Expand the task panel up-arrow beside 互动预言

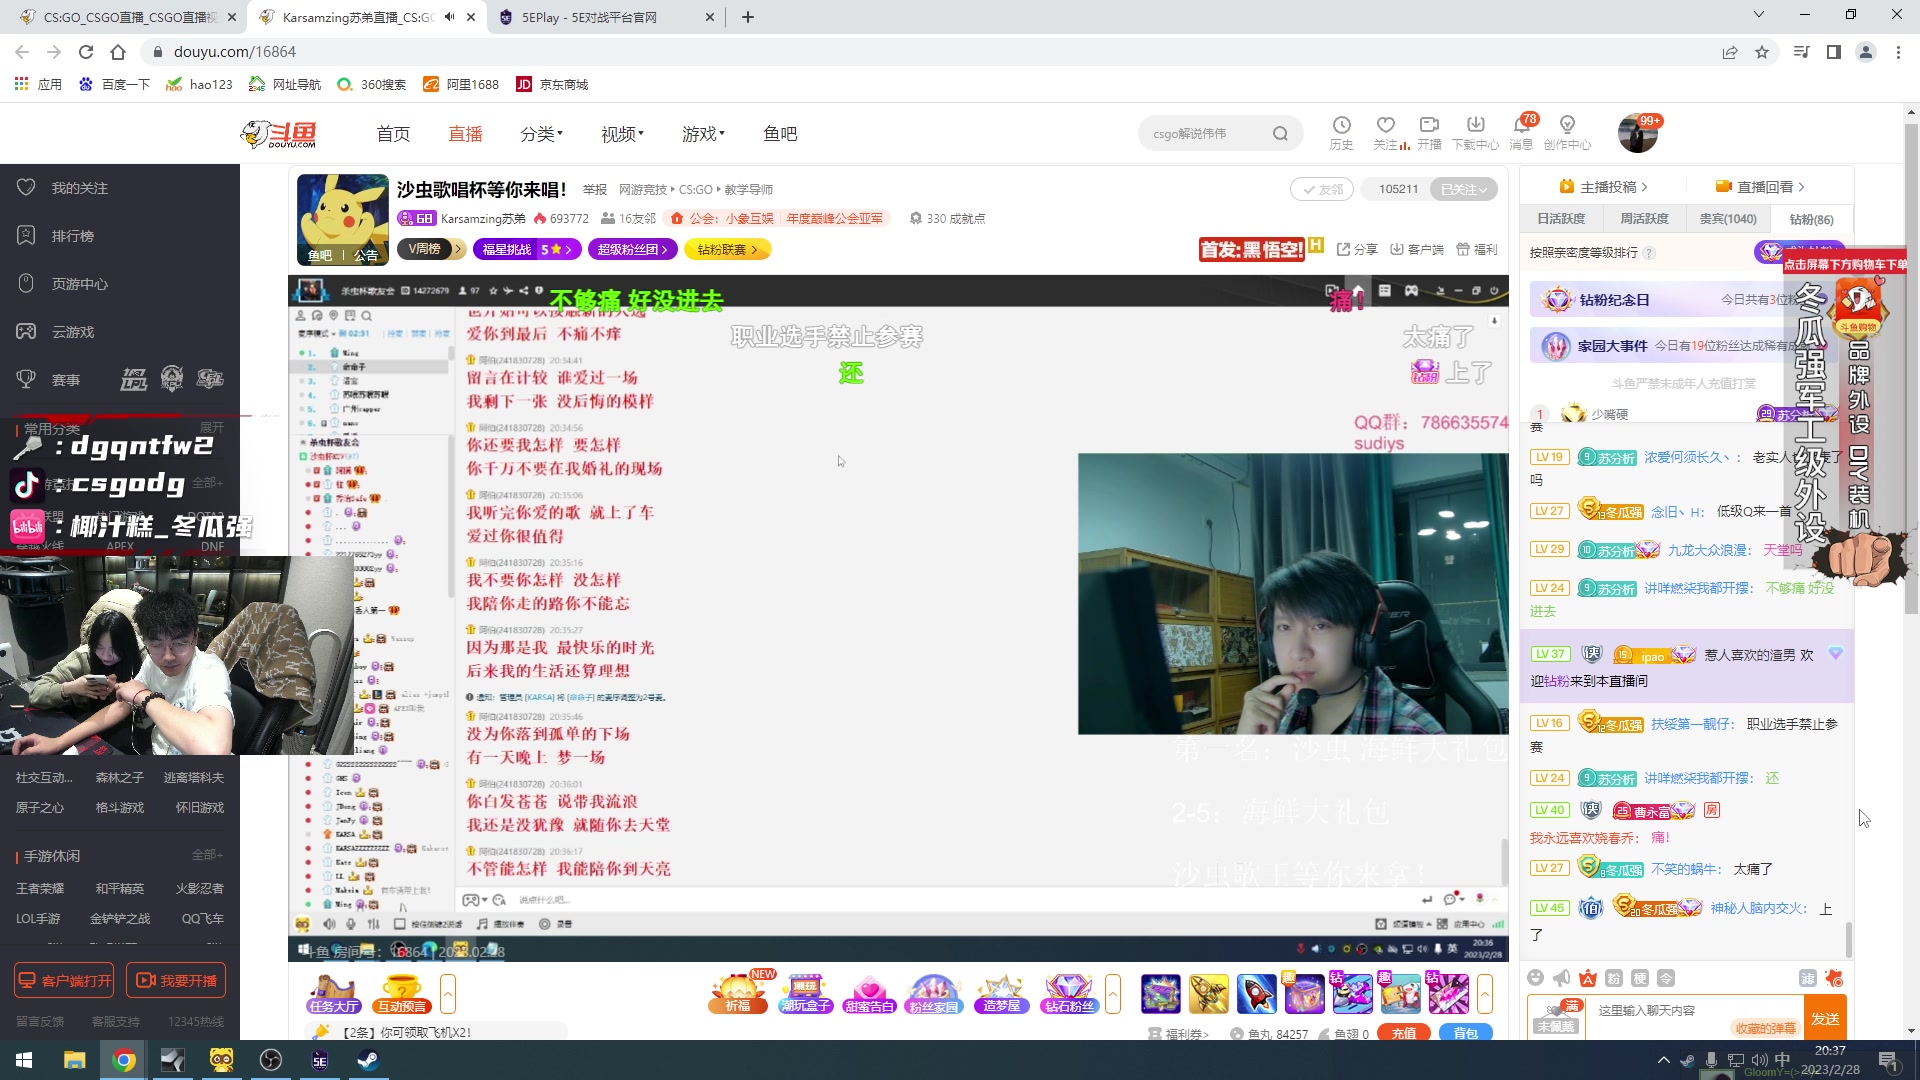click(448, 994)
